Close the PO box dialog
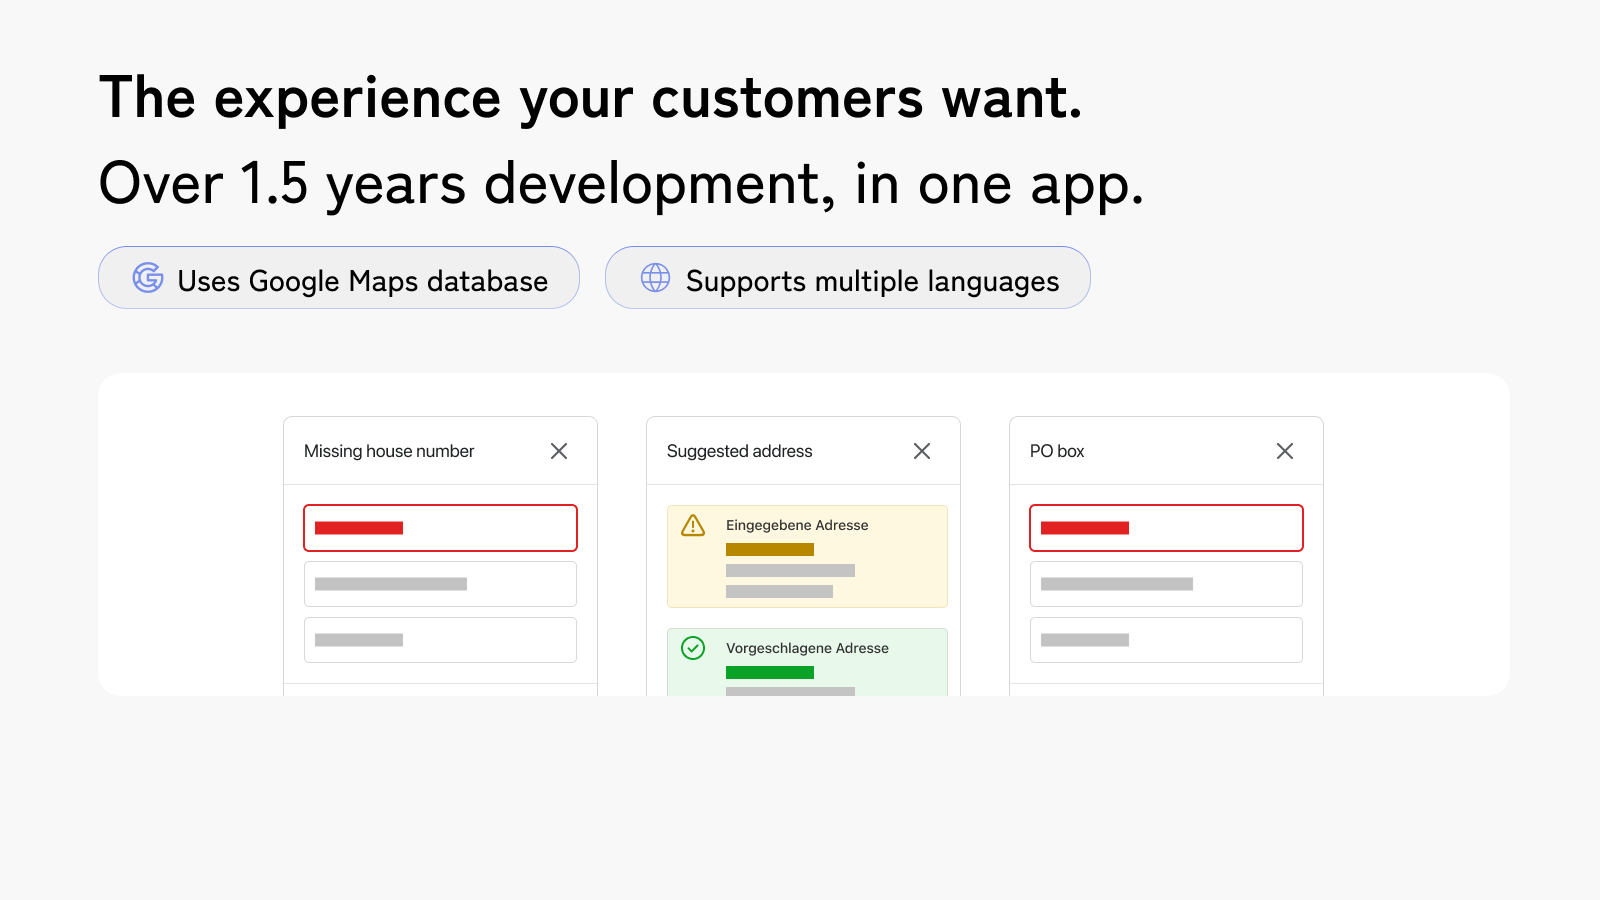1600x900 pixels. [1285, 451]
